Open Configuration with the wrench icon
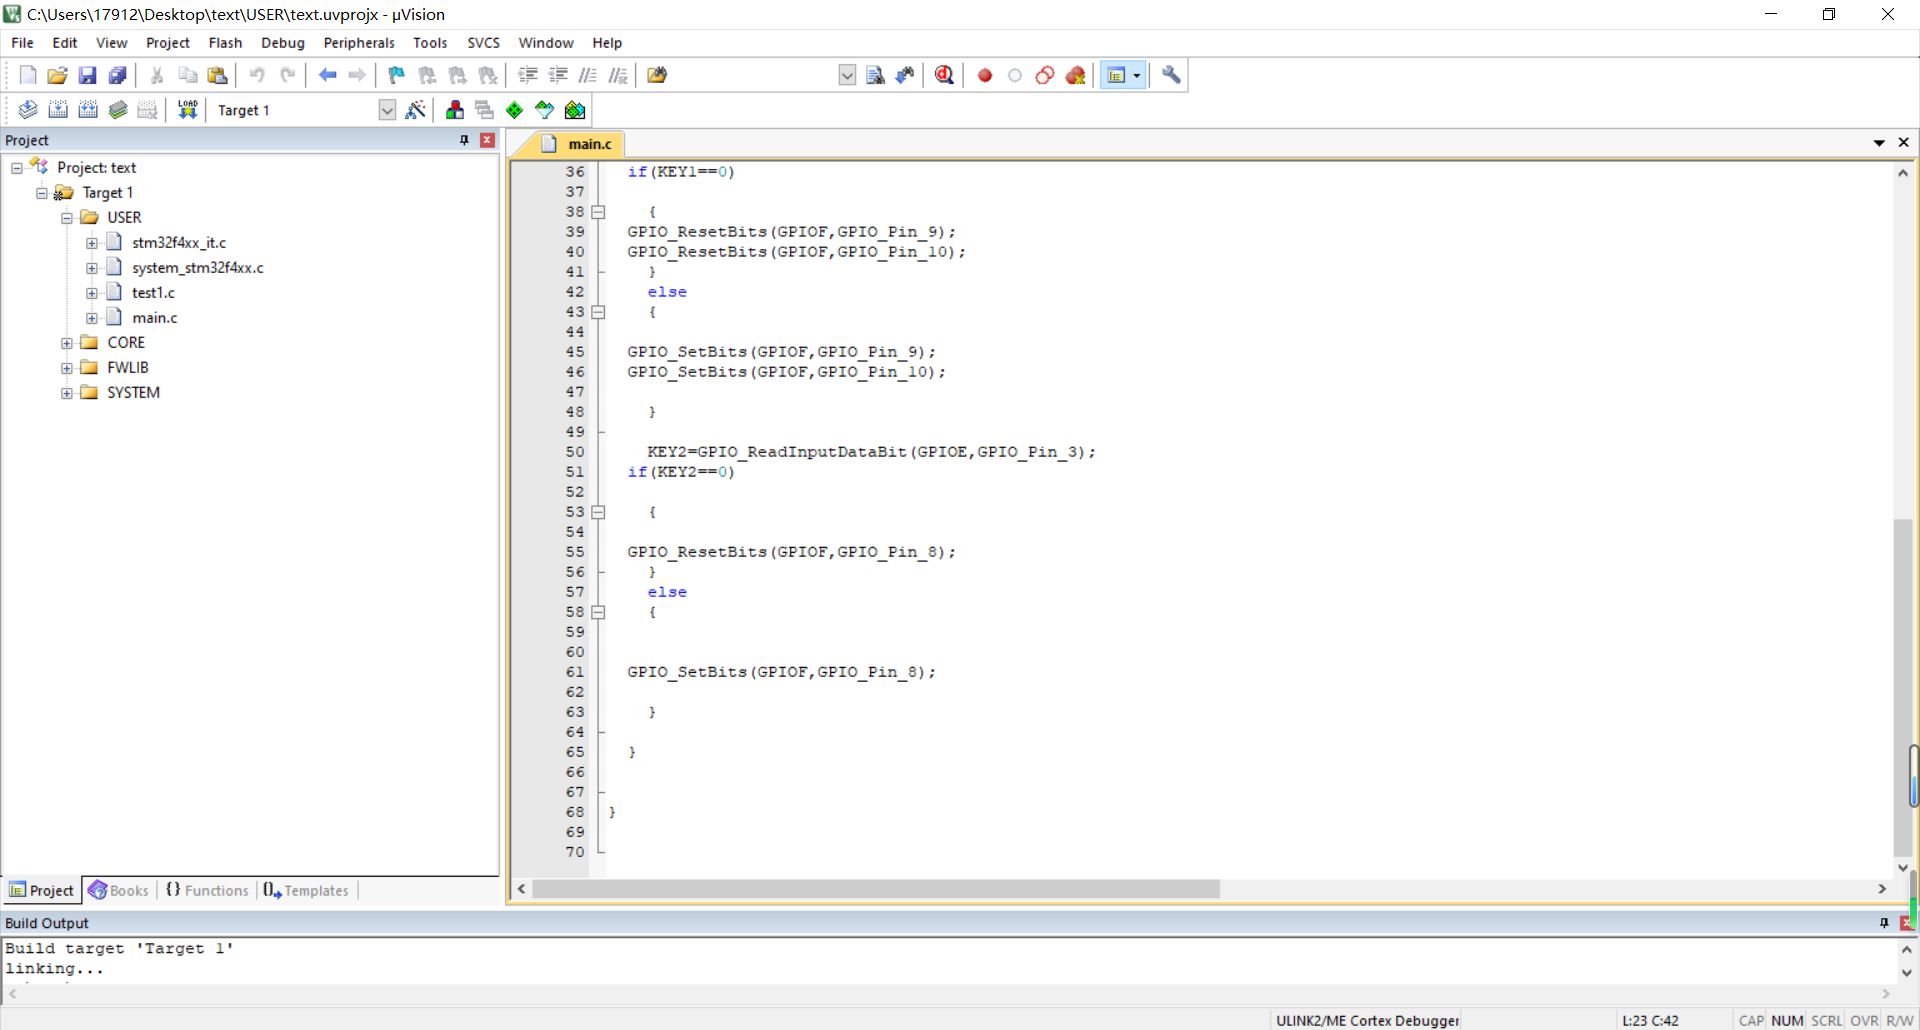Viewport: 1920px width, 1030px height. pyautogui.click(x=1171, y=75)
